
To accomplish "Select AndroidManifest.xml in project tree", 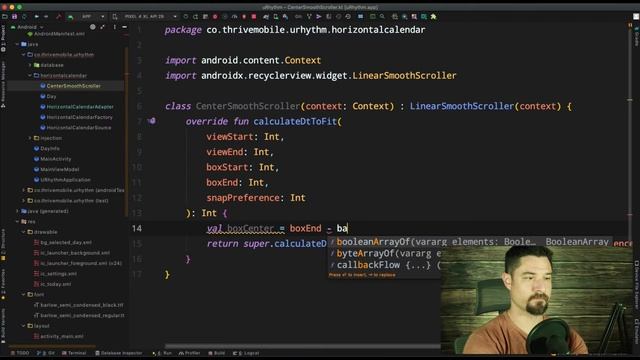I will (56, 34).
